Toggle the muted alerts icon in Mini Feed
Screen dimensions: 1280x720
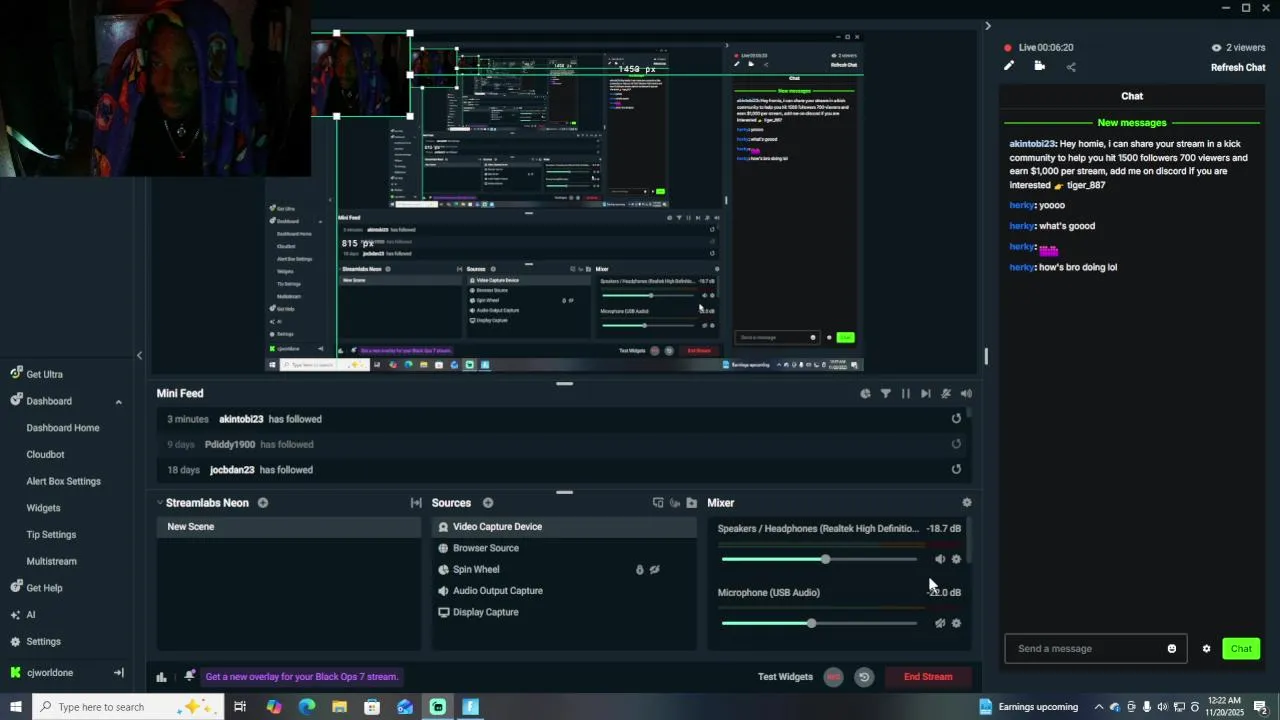[946, 394]
